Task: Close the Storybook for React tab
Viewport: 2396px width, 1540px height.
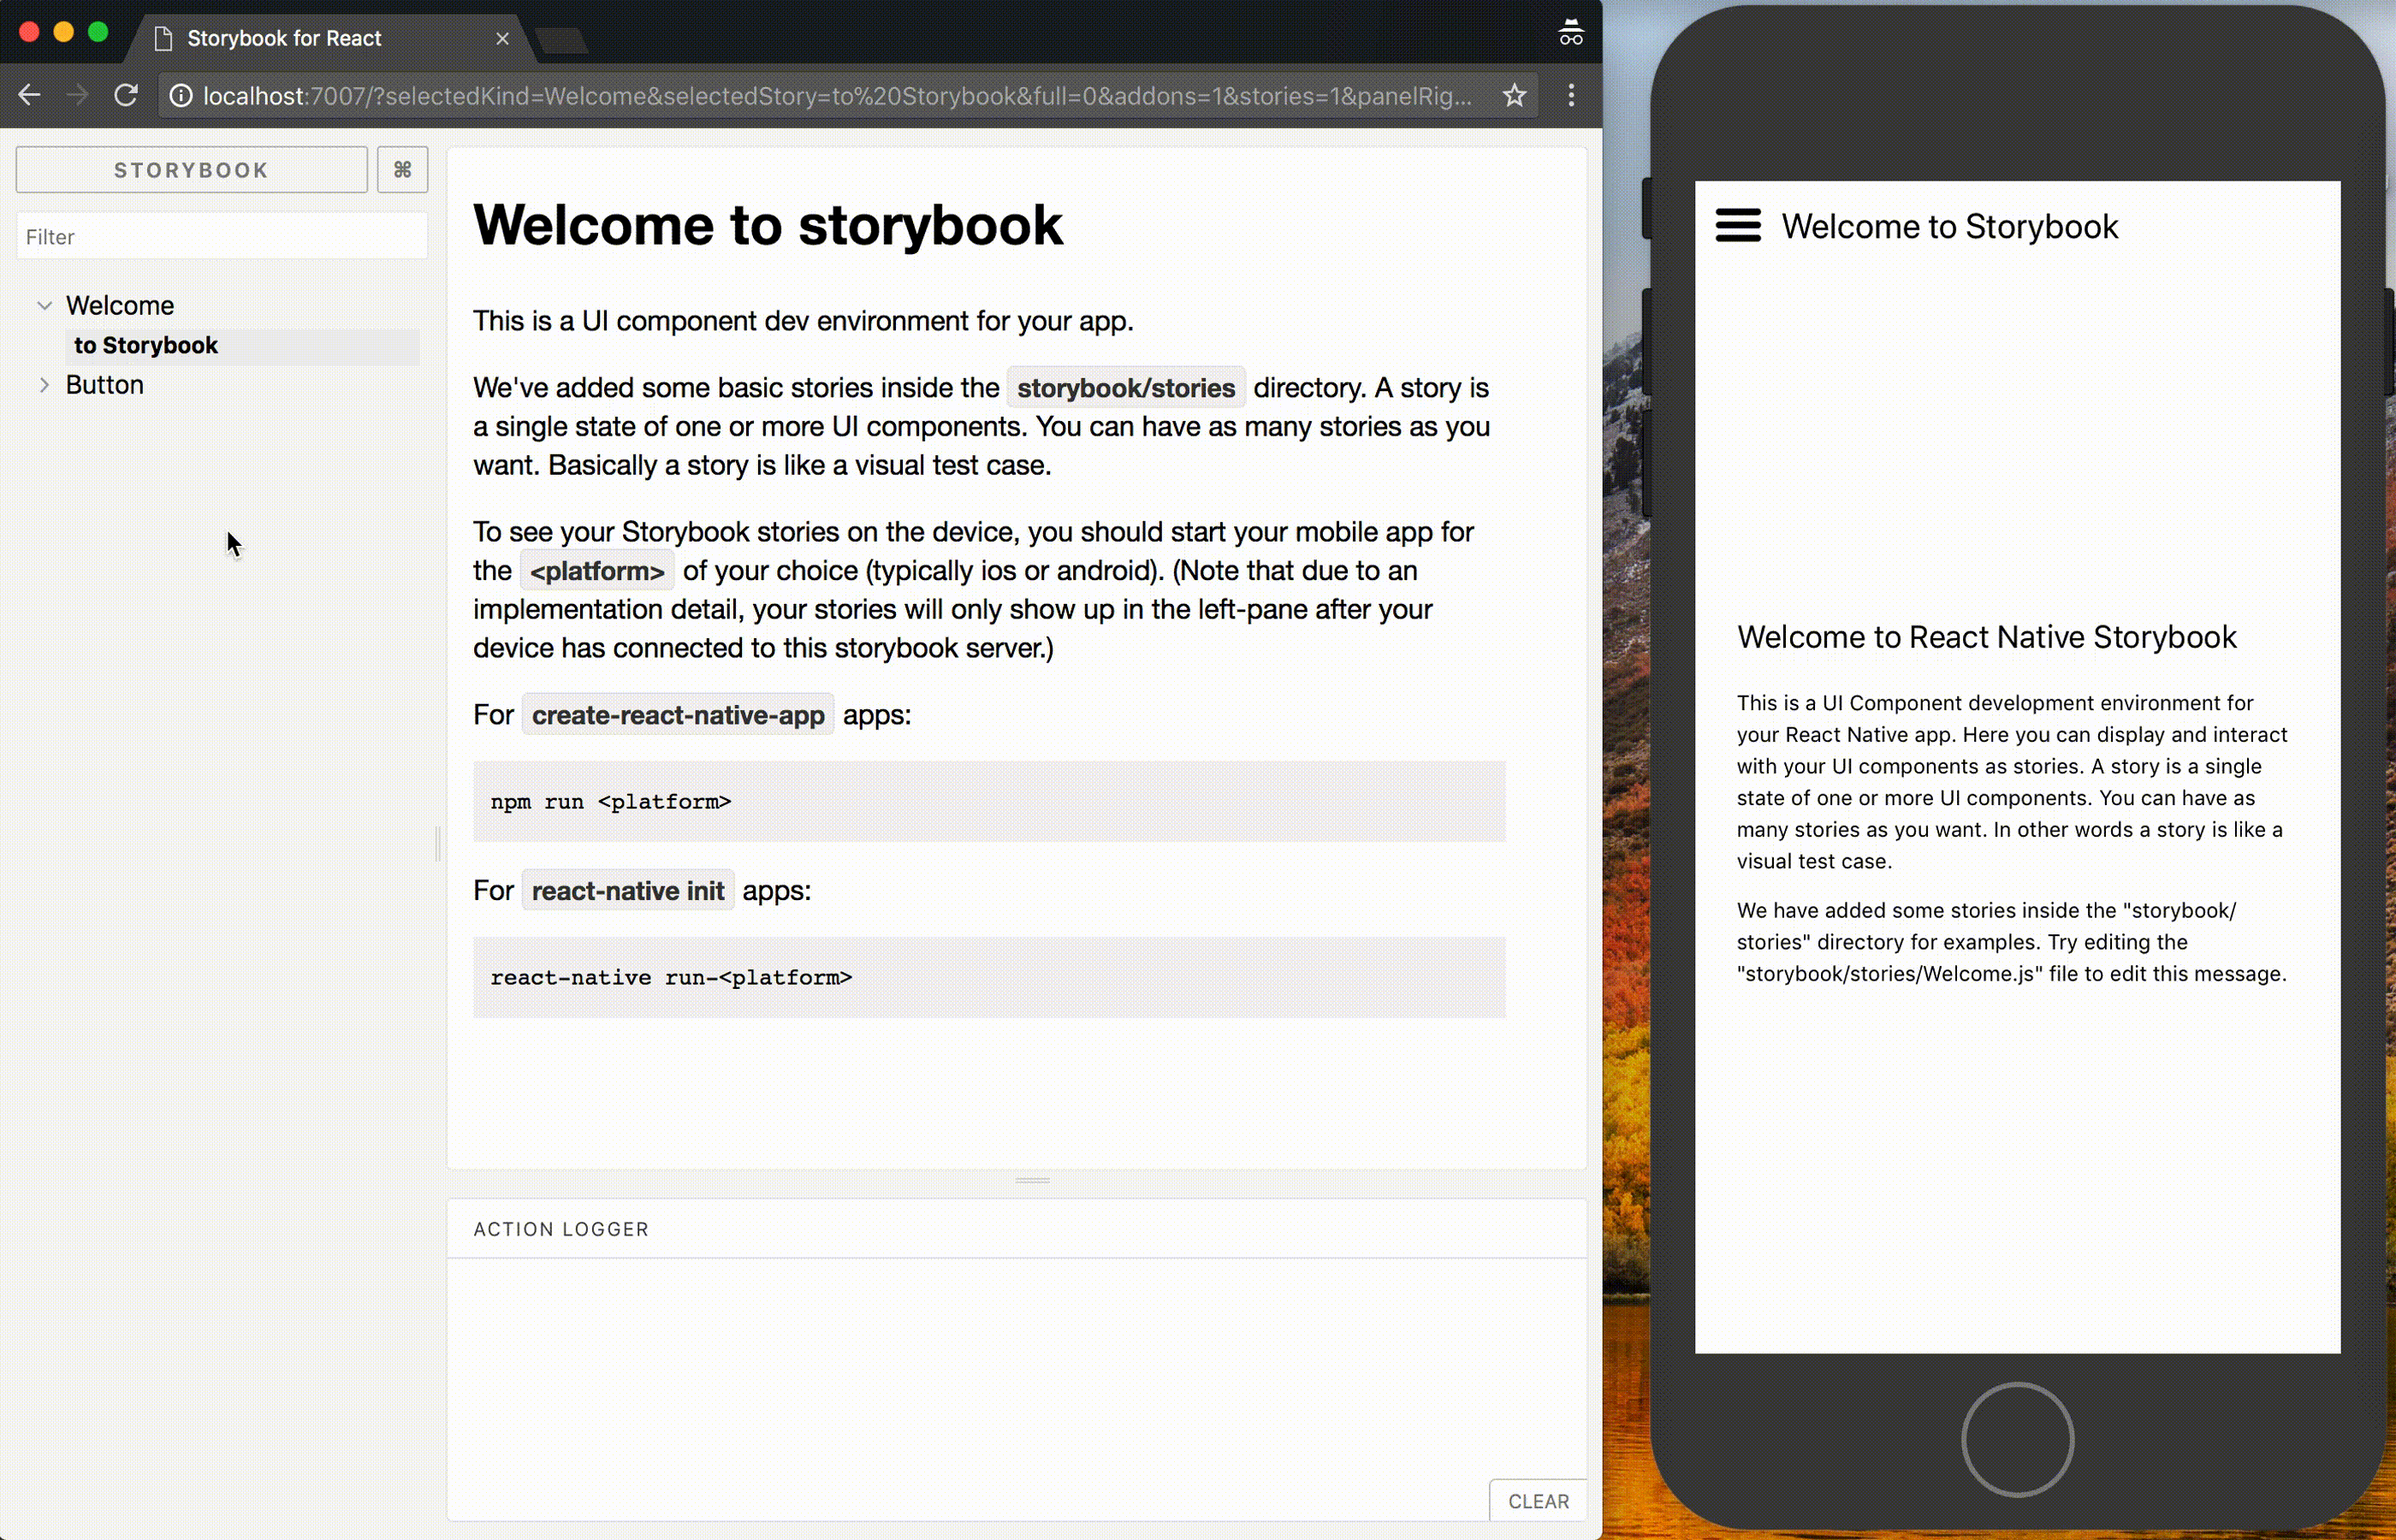Action: [502, 39]
